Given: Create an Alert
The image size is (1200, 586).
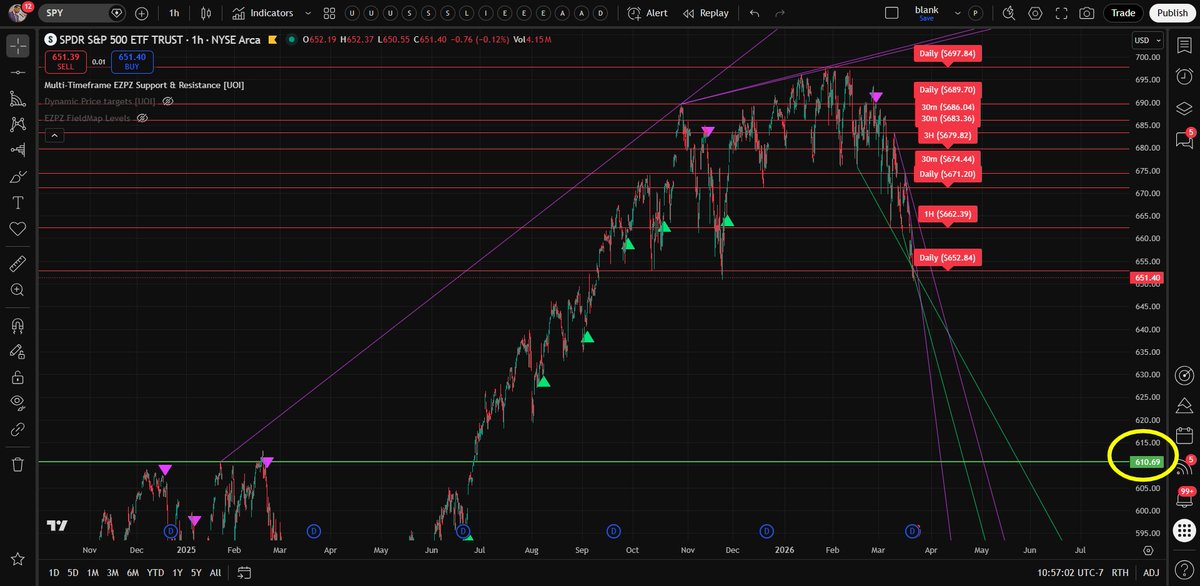Looking at the screenshot, I should coord(648,13).
